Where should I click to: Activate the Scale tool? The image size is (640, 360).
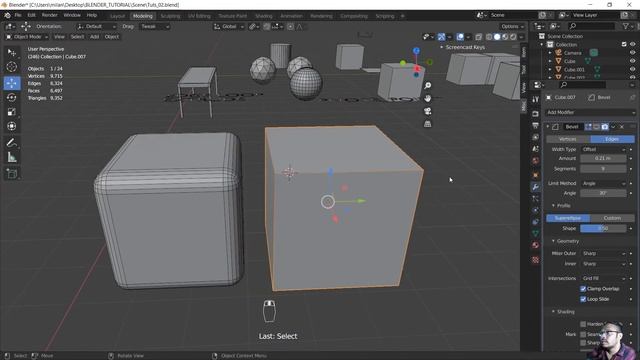point(12,111)
